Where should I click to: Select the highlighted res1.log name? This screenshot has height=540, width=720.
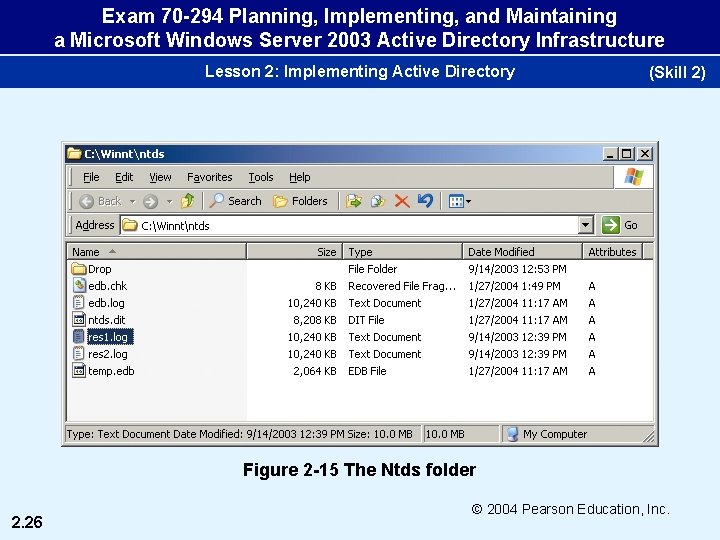tap(110, 337)
